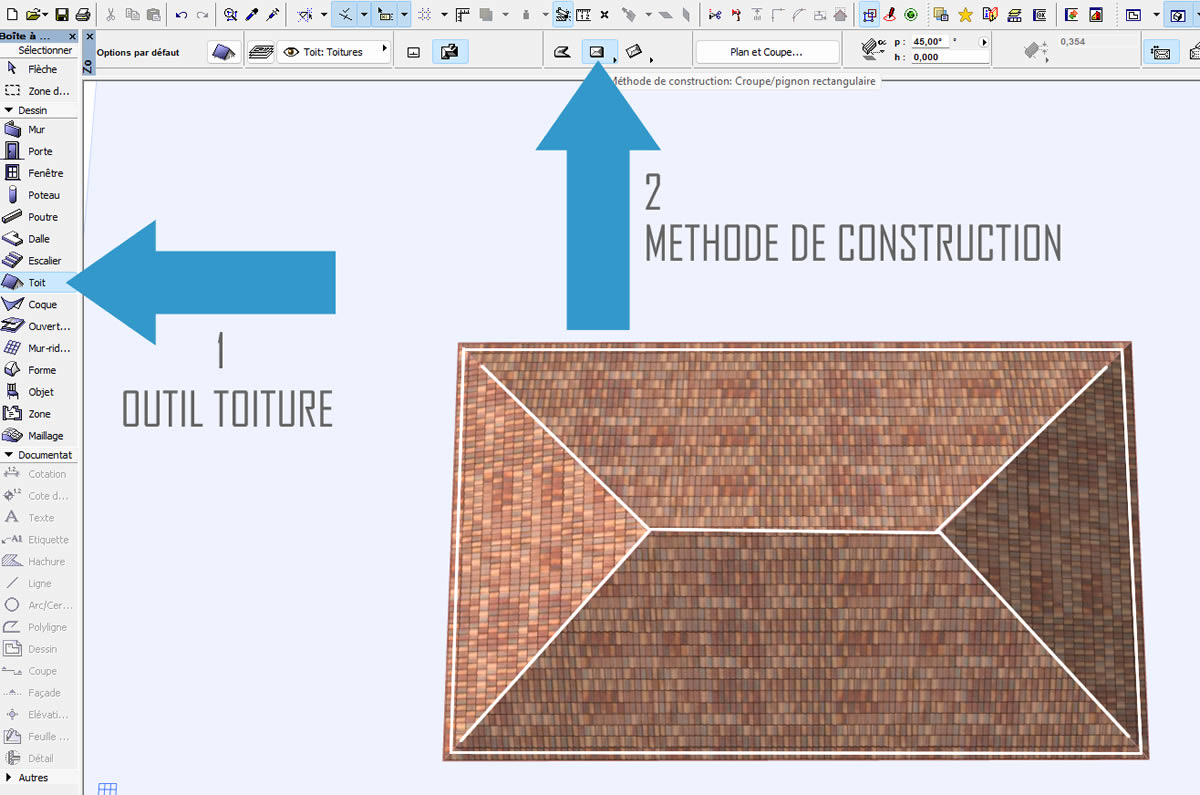The image size is (1200, 795).
Task: Toggle the highlighted geometry method button
Action: [449, 52]
